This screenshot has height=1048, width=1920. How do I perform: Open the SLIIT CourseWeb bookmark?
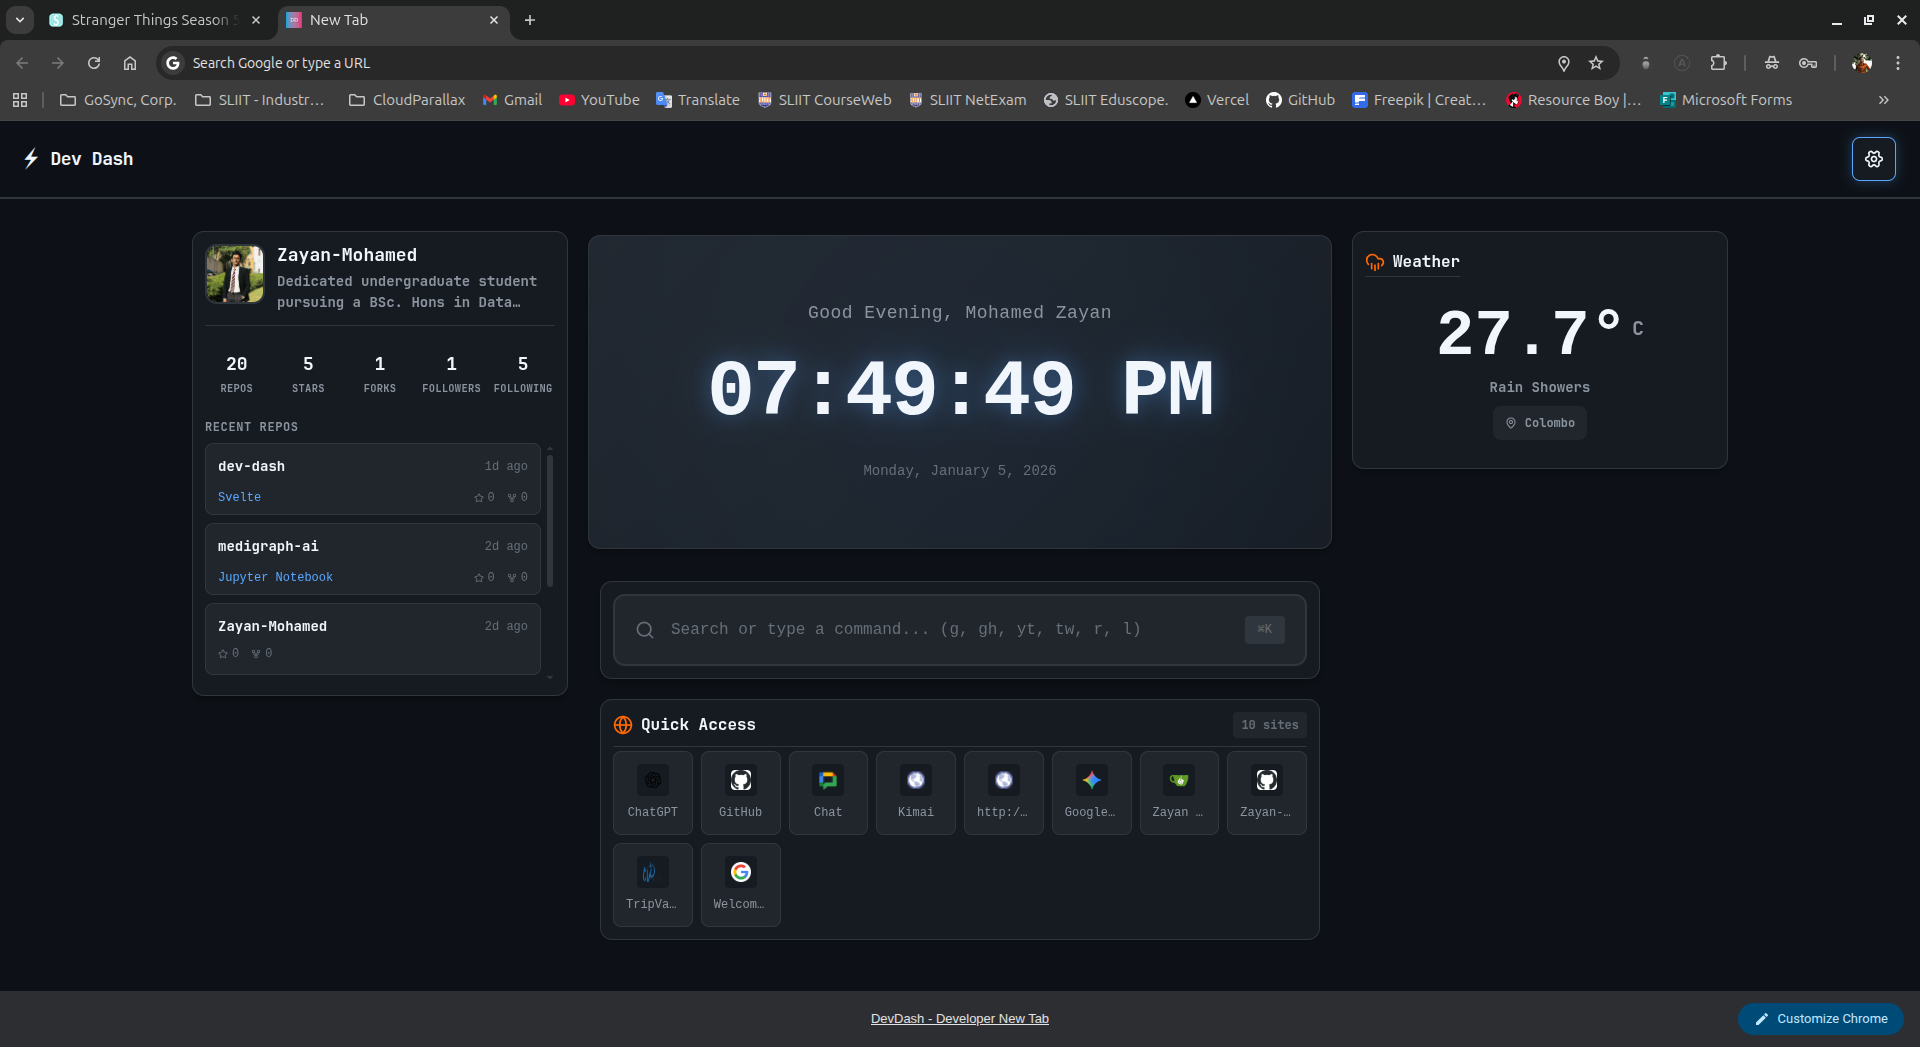pos(824,100)
